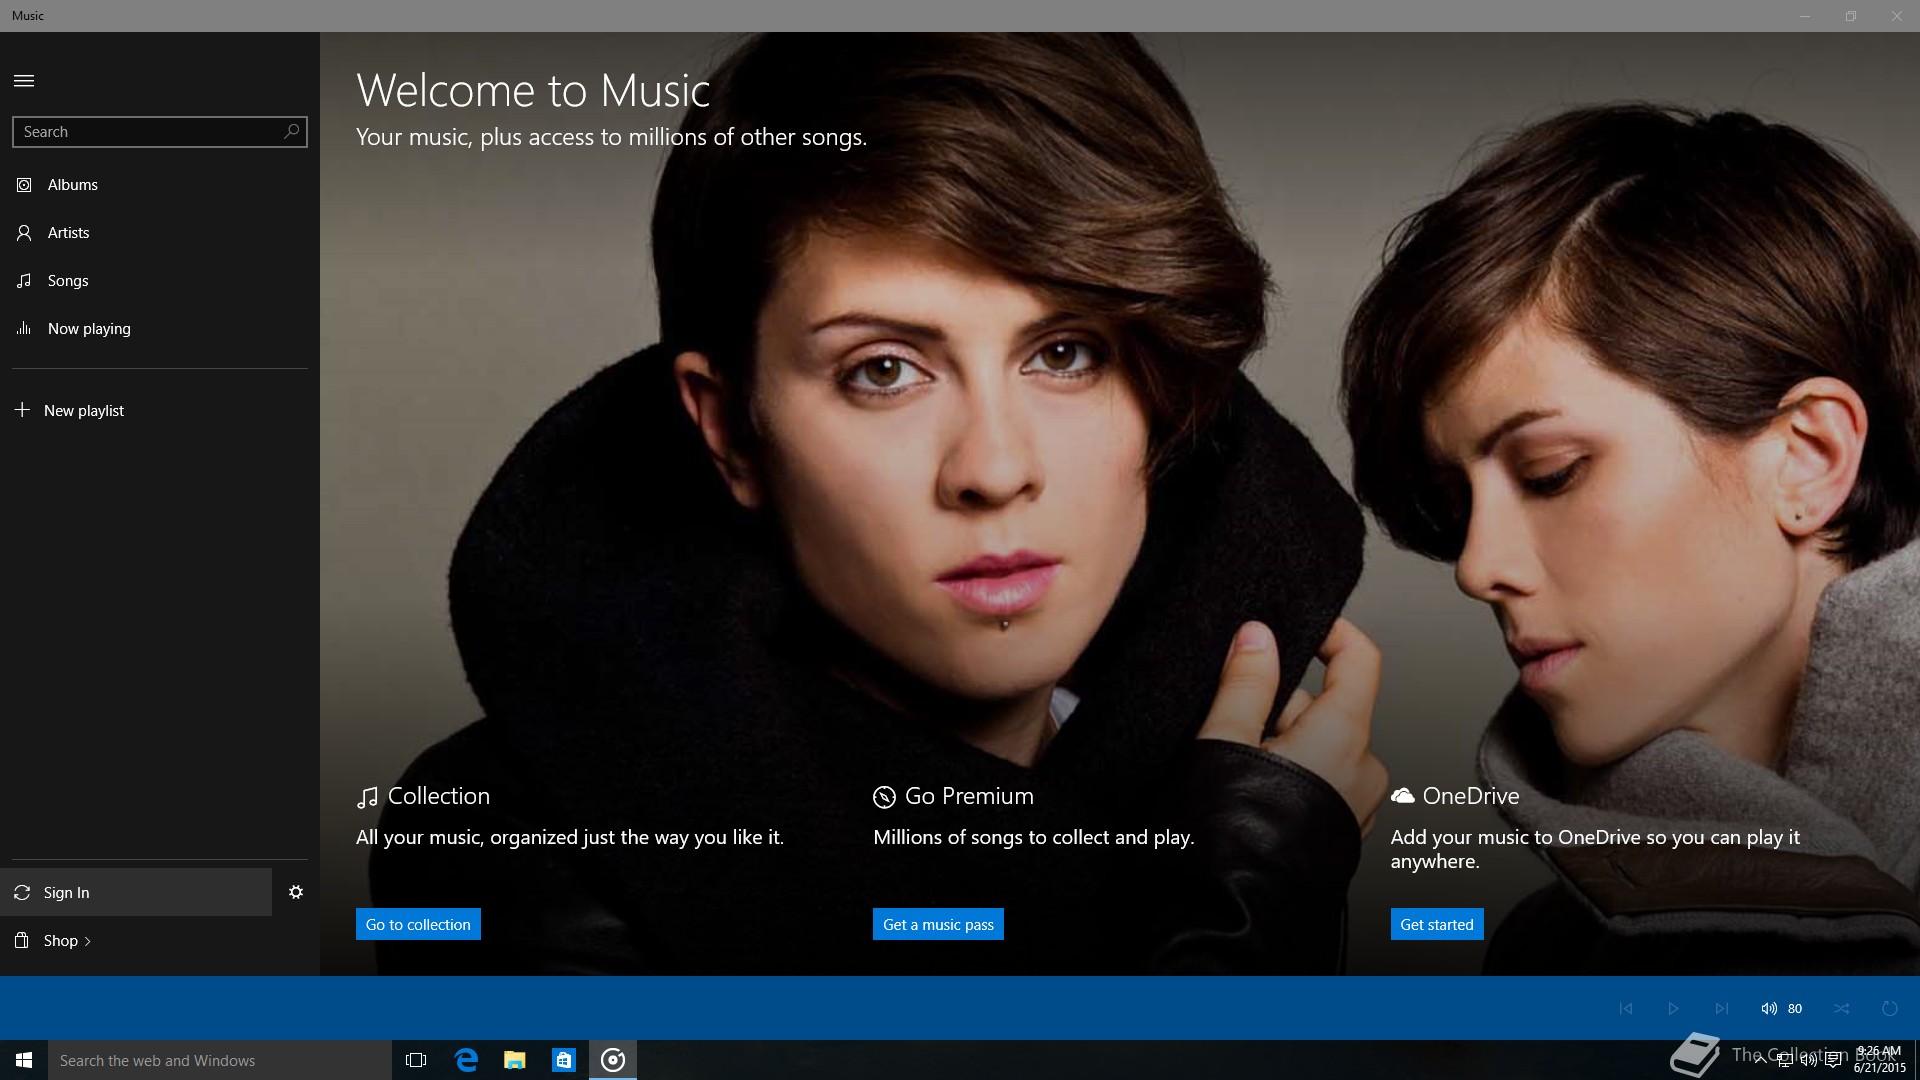Image resolution: width=1920 pixels, height=1080 pixels.
Task: Open Artists in the sidebar
Action: 160,233
